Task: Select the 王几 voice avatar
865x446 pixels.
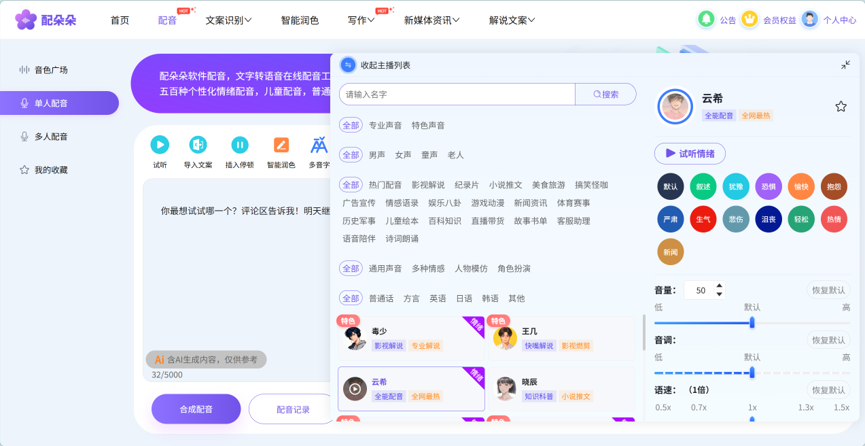Action: pyautogui.click(x=505, y=338)
